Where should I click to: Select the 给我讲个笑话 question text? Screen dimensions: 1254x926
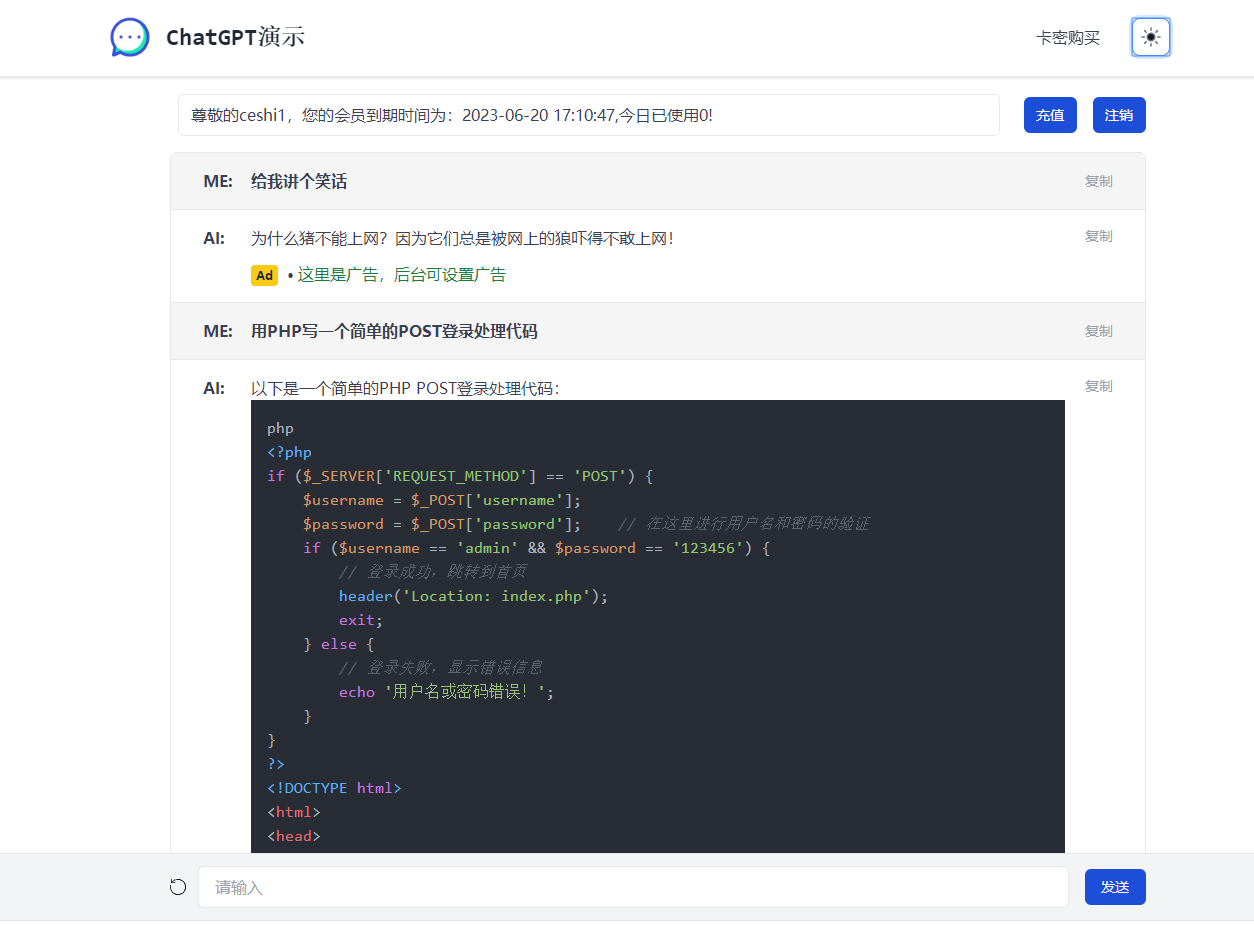coord(299,181)
